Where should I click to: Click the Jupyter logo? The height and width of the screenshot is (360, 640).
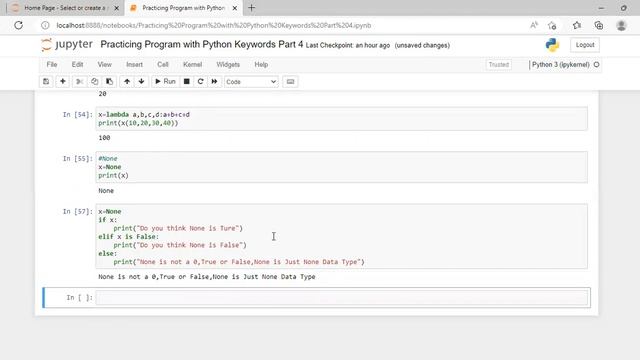[67, 44]
